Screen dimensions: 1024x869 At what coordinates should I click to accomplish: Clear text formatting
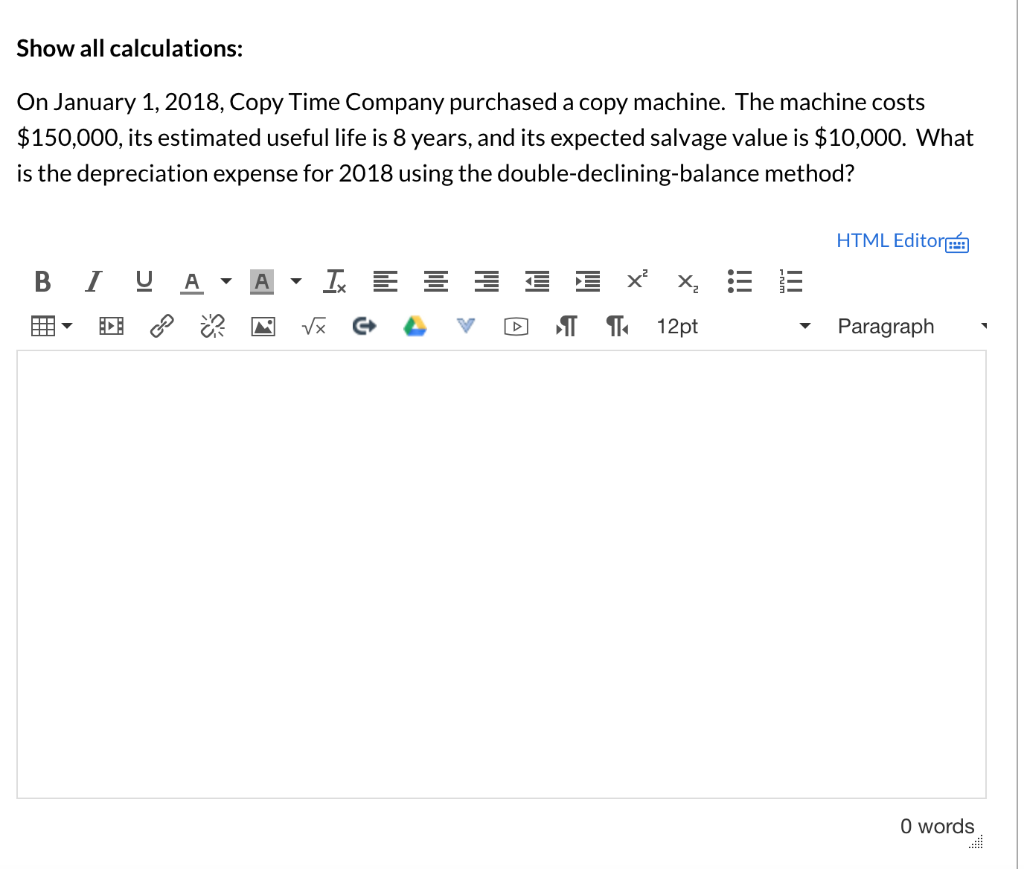point(334,281)
